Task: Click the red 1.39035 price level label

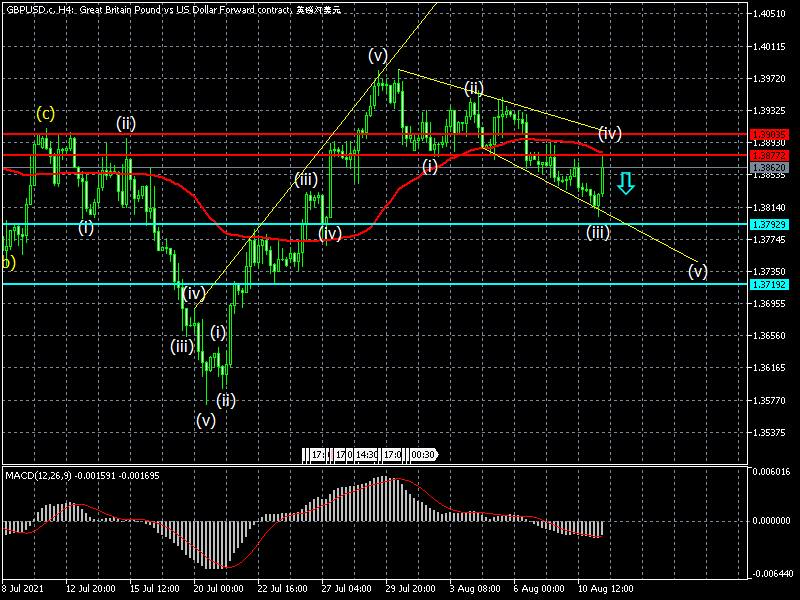Action: pos(769,135)
